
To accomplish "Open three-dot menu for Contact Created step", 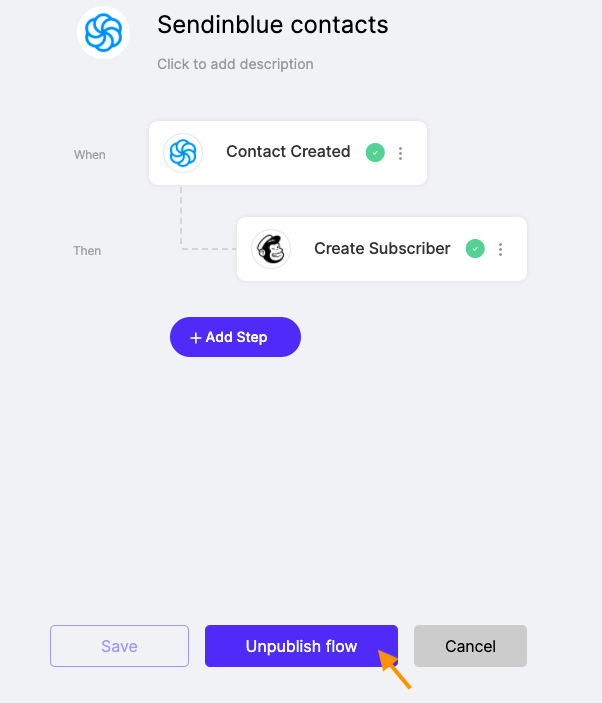I will (400, 153).
